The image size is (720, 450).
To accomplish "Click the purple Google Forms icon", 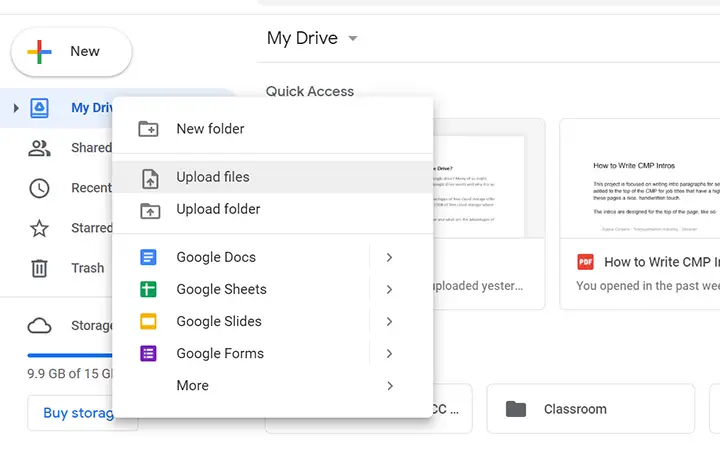I will click(148, 354).
